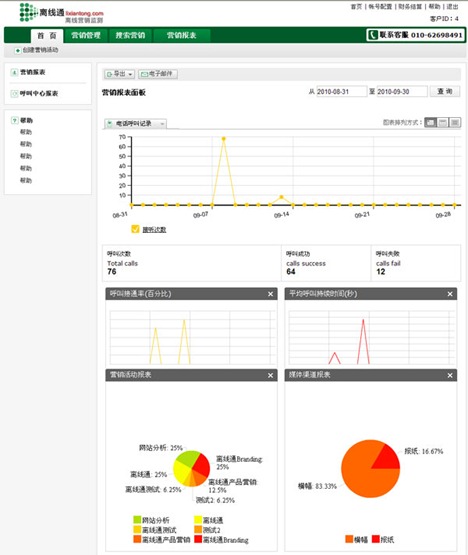This screenshot has height=555, width=468.
Task: Select the third chart layout icon
Action: tap(455, 122)
